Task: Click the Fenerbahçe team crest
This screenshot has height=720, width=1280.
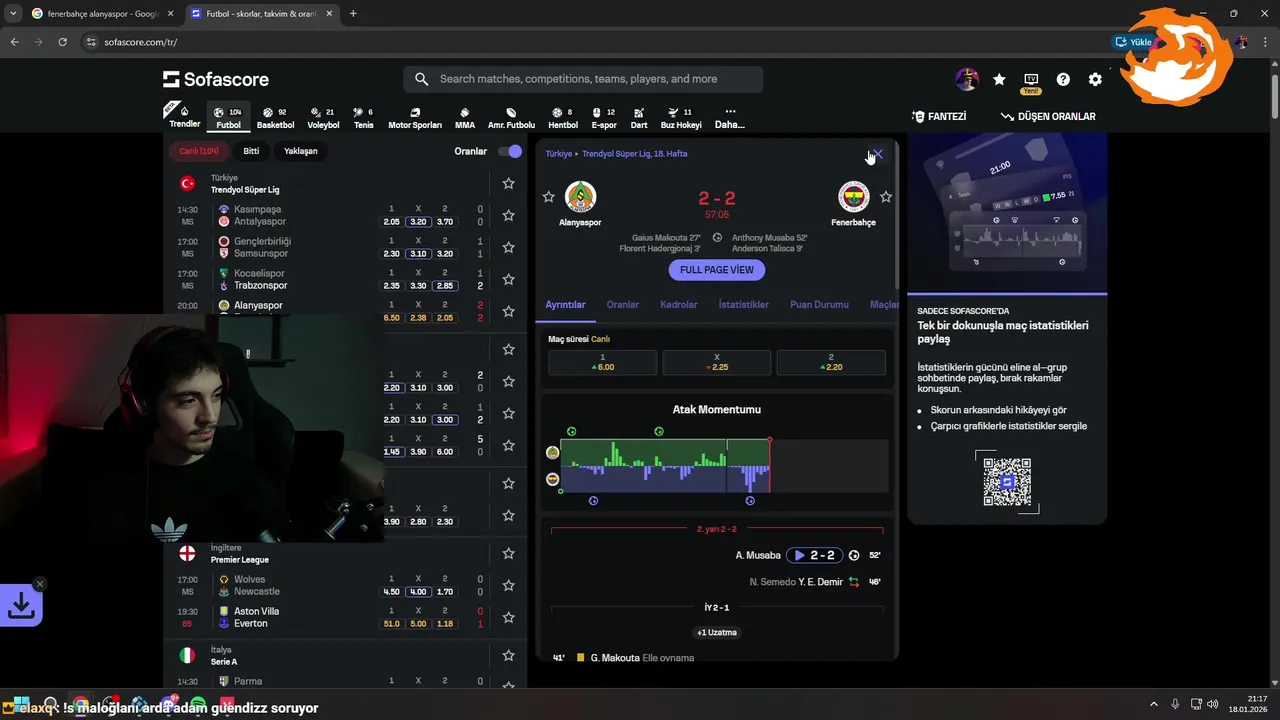Action: click(x=853, y=196)
